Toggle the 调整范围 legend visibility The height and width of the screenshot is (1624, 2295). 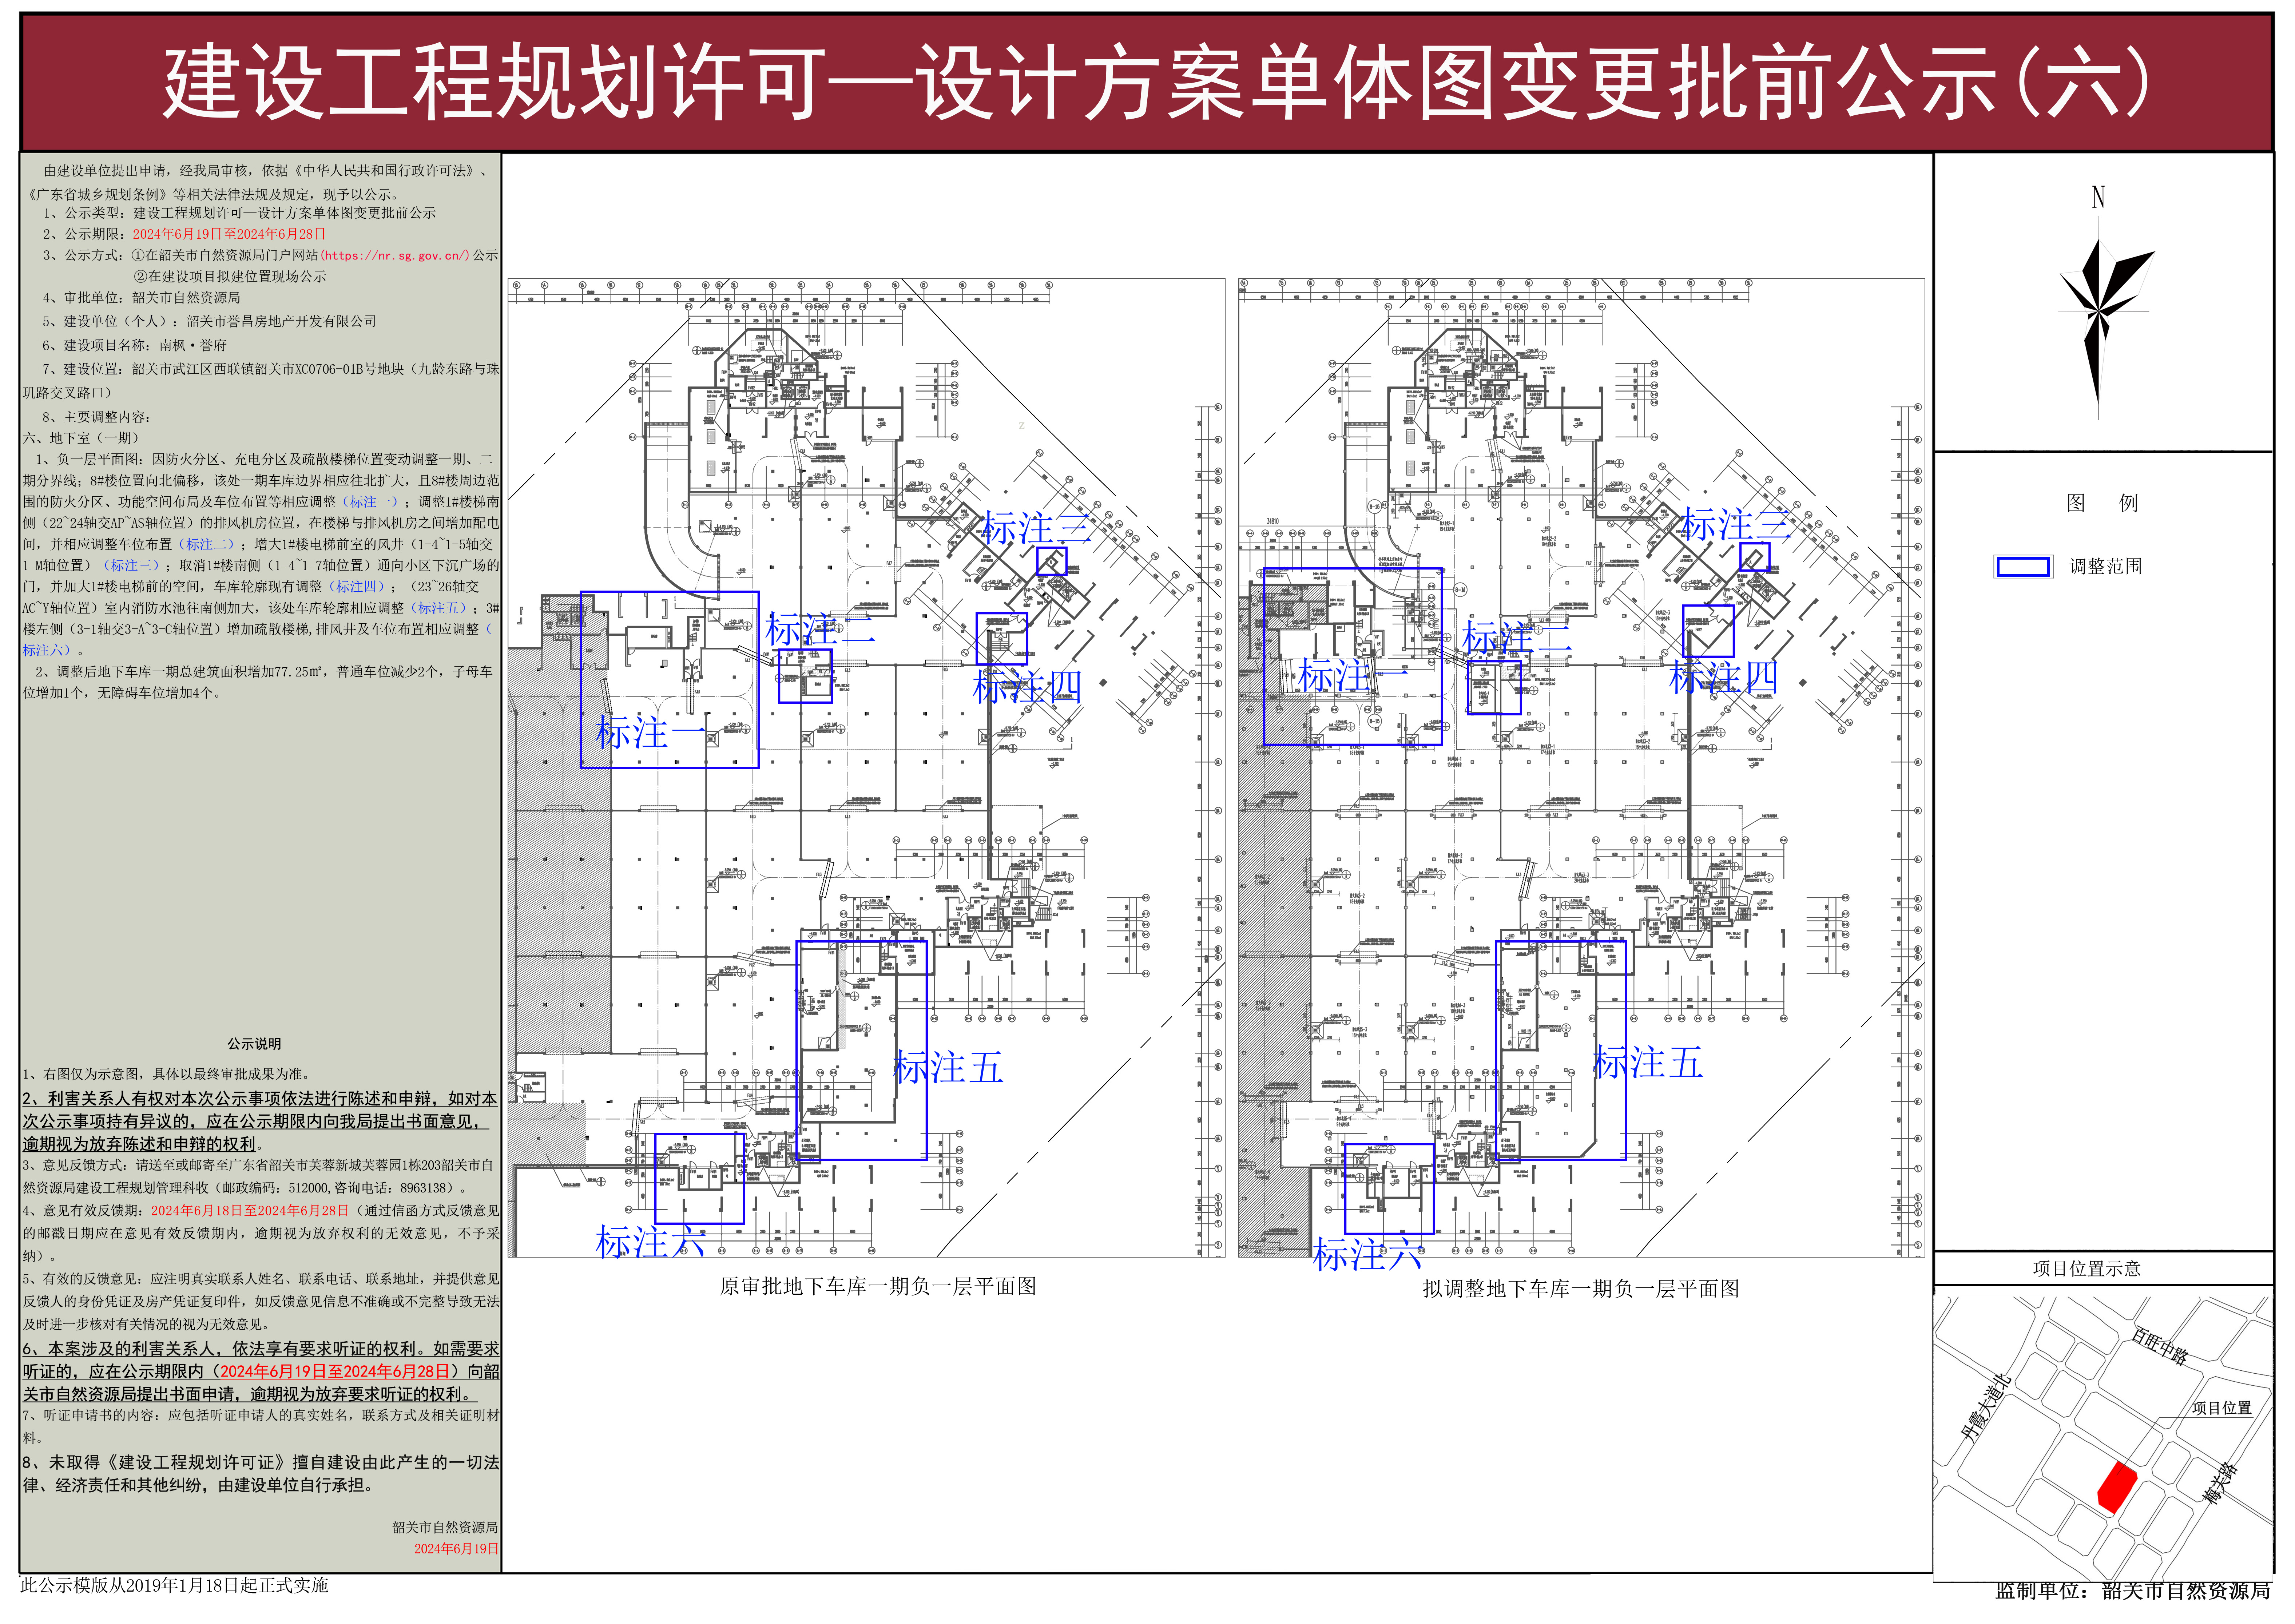point(2060,565)
